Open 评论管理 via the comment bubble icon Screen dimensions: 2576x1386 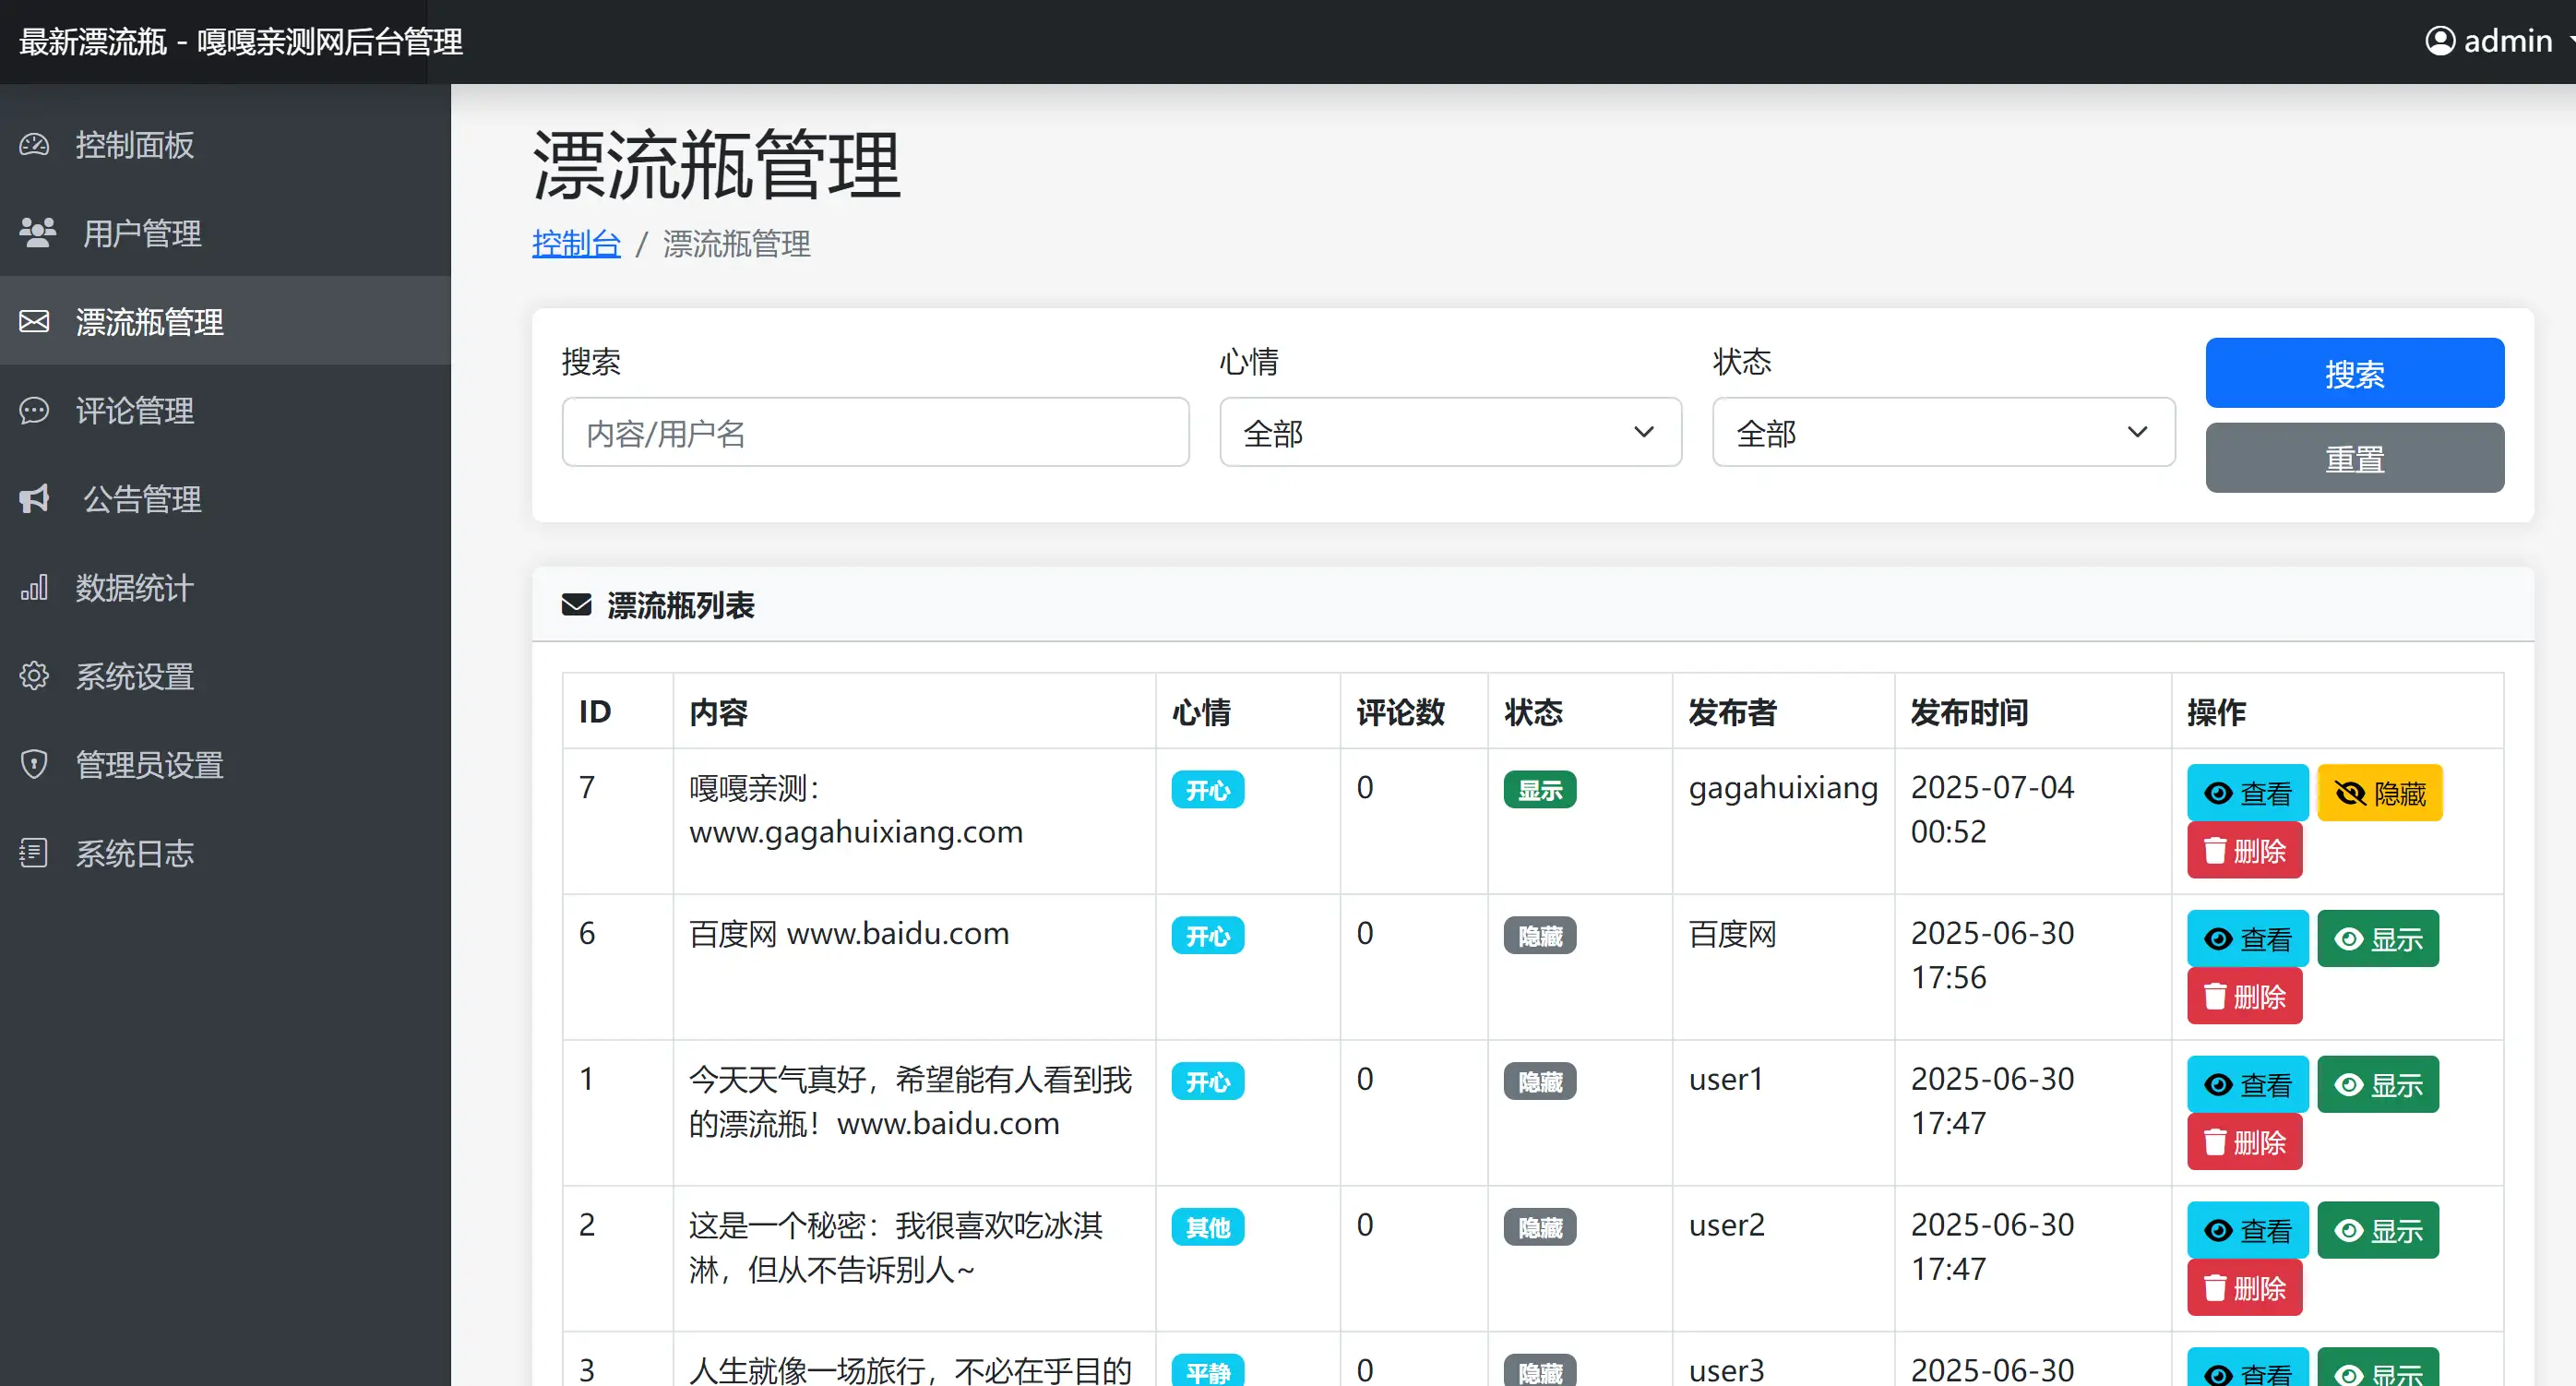34,411
